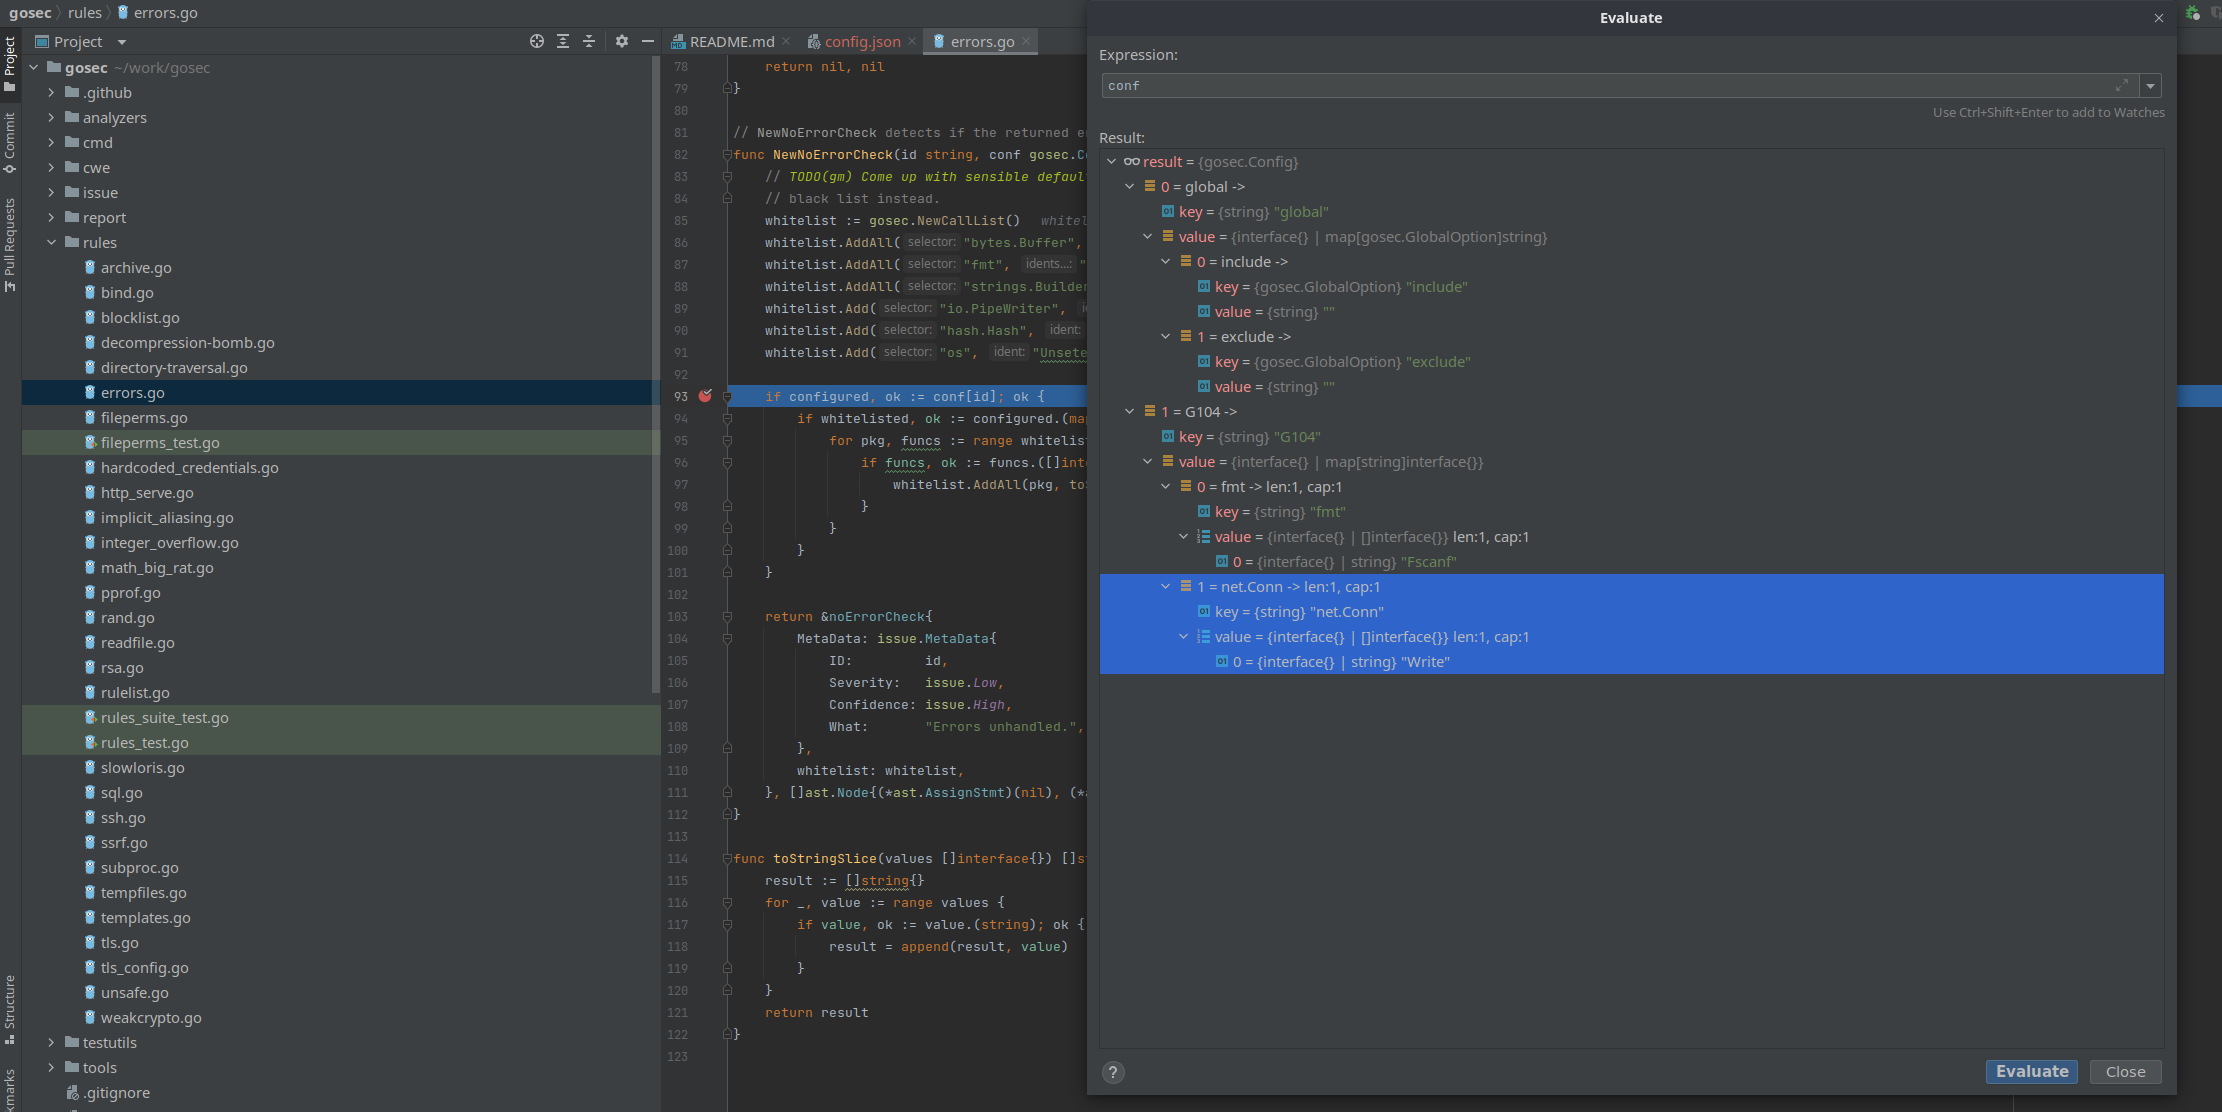This screenshot has height=1112, width=2222.
Task: Switch to the config.json tab
Action: pos(861,41)
